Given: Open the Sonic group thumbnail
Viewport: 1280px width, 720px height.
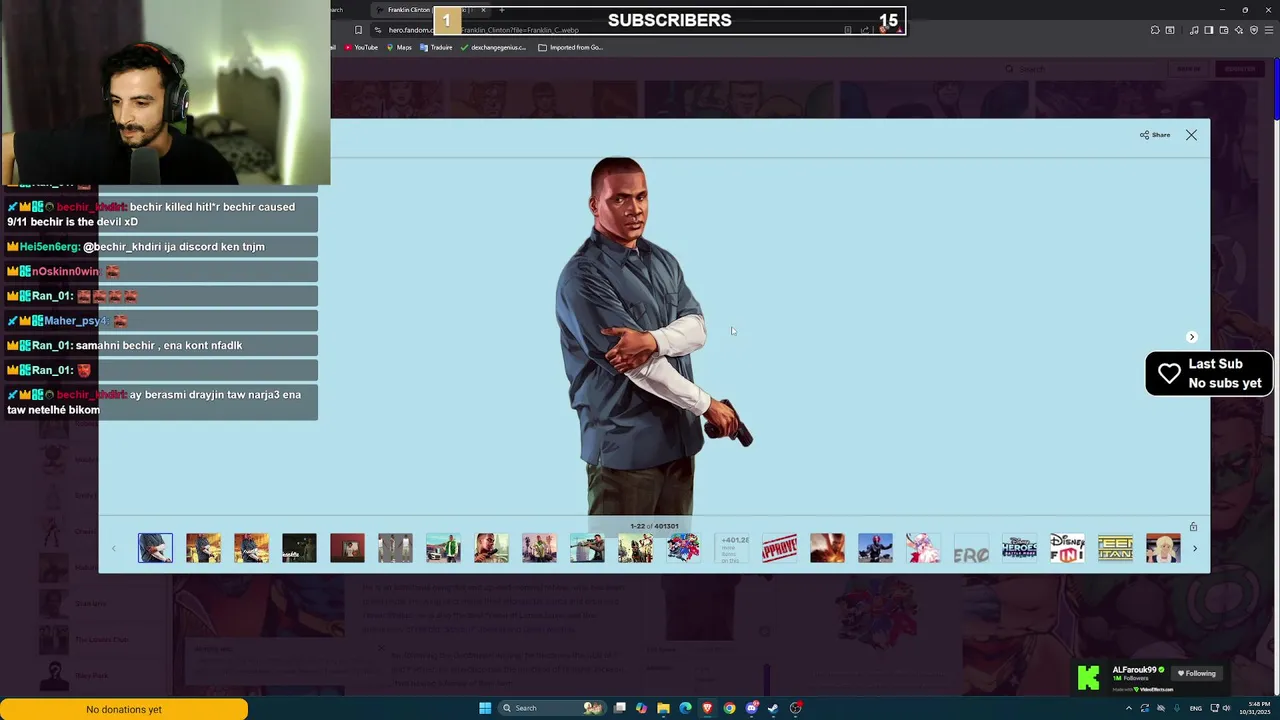Looking at the screenshot, I should coord(683,548).
